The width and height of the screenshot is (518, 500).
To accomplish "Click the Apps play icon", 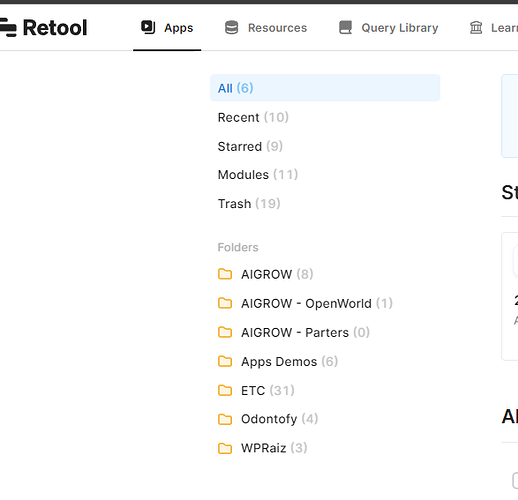I will (x=148, y=27).
